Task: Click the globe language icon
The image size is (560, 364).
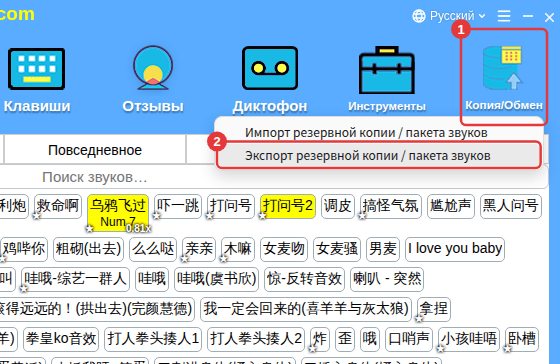Action: coord(419,16)
